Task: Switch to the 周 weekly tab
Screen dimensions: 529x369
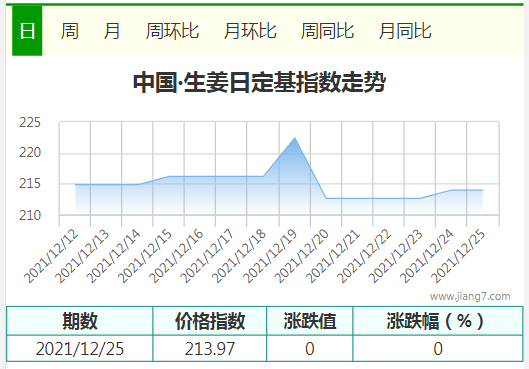Action: pyautogui.click(x=69, y=31)
